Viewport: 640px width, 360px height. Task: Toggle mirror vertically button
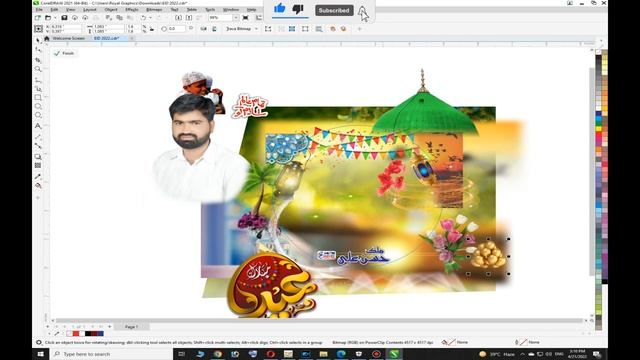point(214,29)
